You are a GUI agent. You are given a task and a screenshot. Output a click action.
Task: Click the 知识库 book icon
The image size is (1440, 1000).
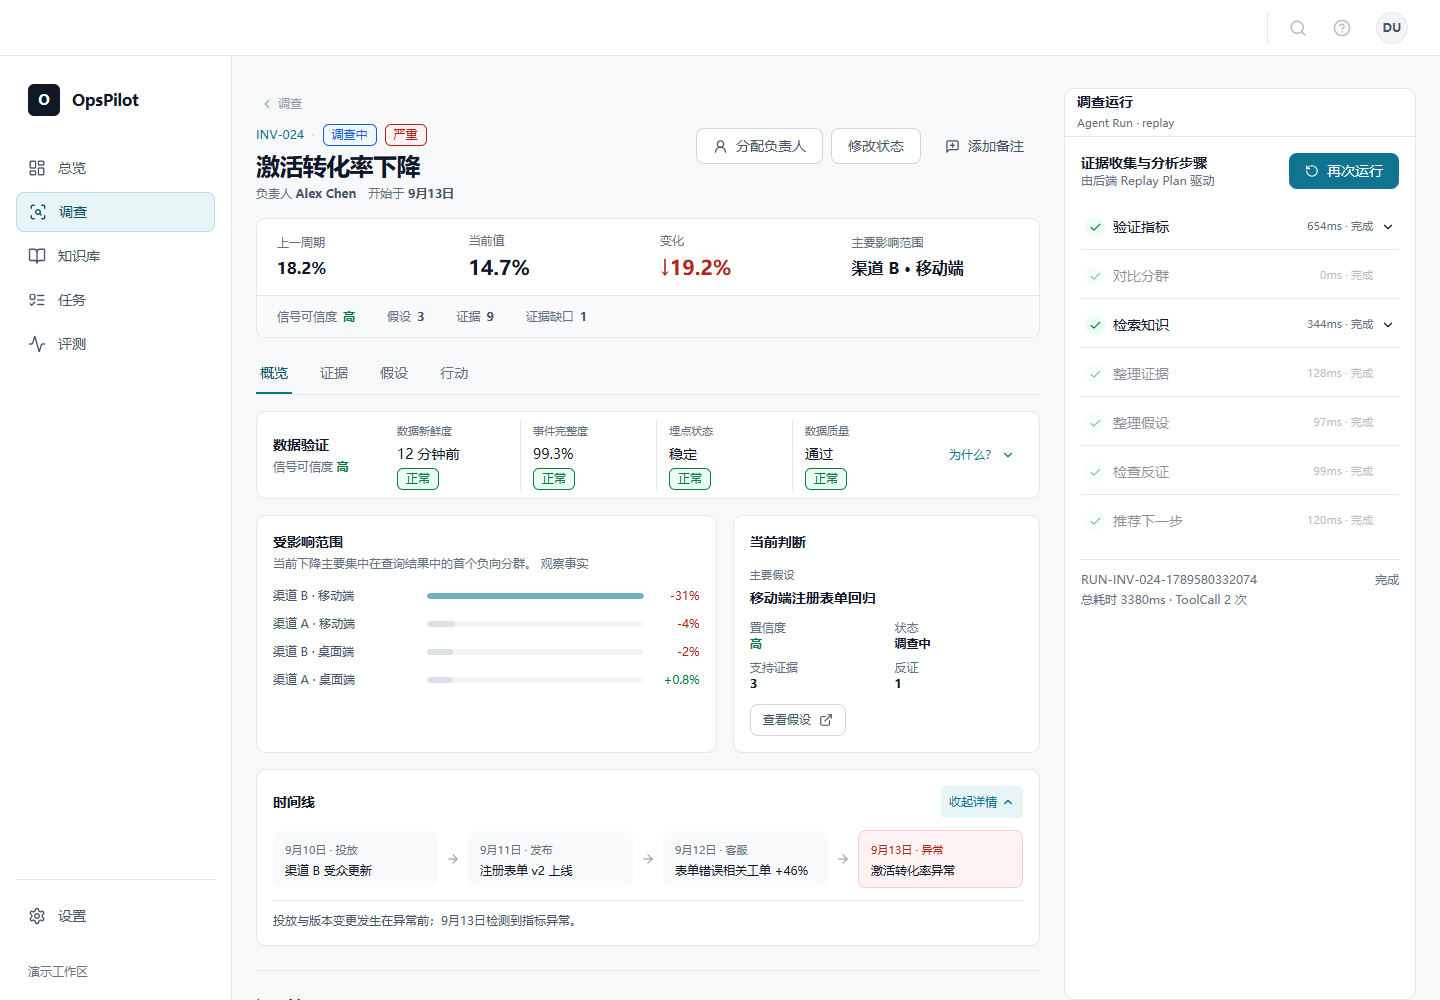click(37, 256)
